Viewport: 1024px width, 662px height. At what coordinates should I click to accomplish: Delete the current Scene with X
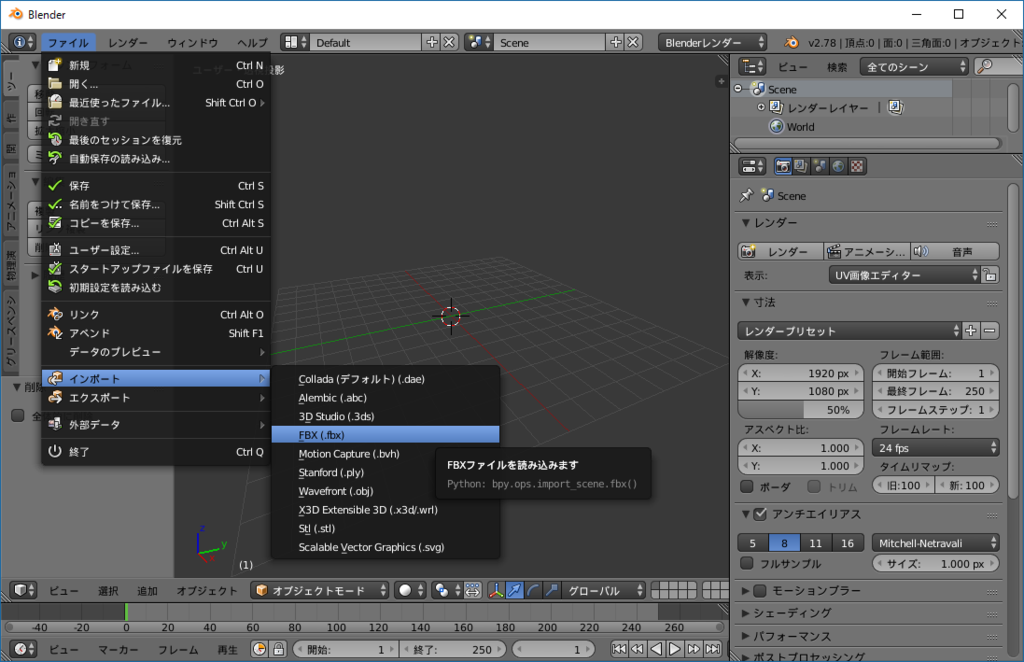coord(633,42)
